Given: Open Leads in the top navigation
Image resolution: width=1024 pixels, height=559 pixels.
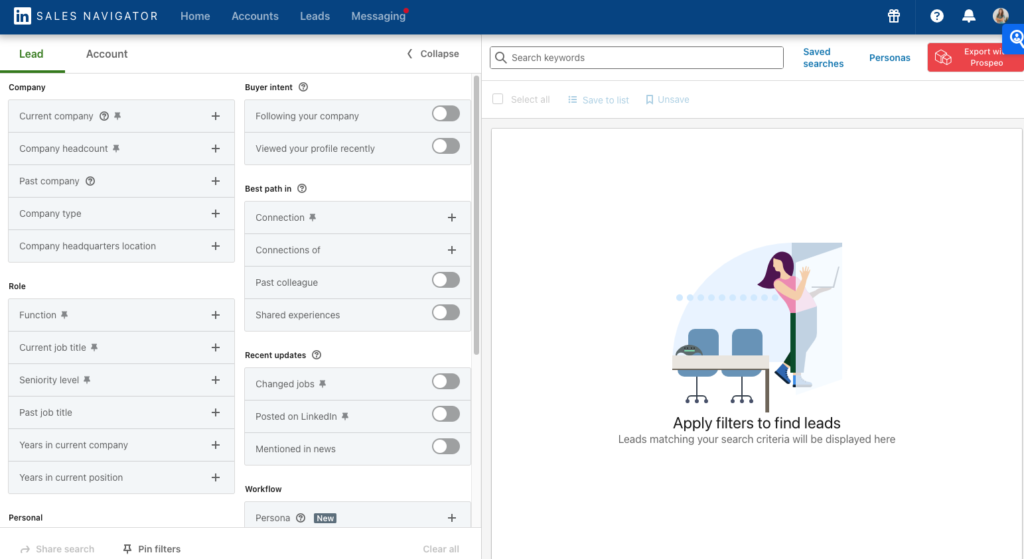Looking at the screenshot, I should coord(315,16).
